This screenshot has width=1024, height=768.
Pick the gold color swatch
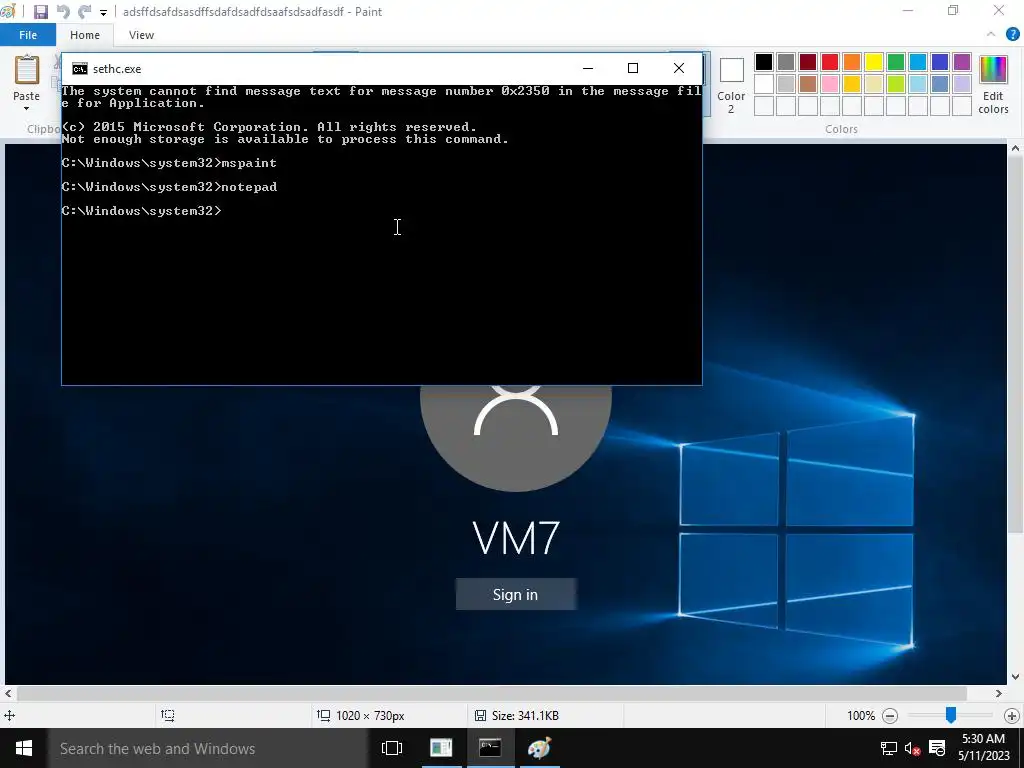click(852, 84)
